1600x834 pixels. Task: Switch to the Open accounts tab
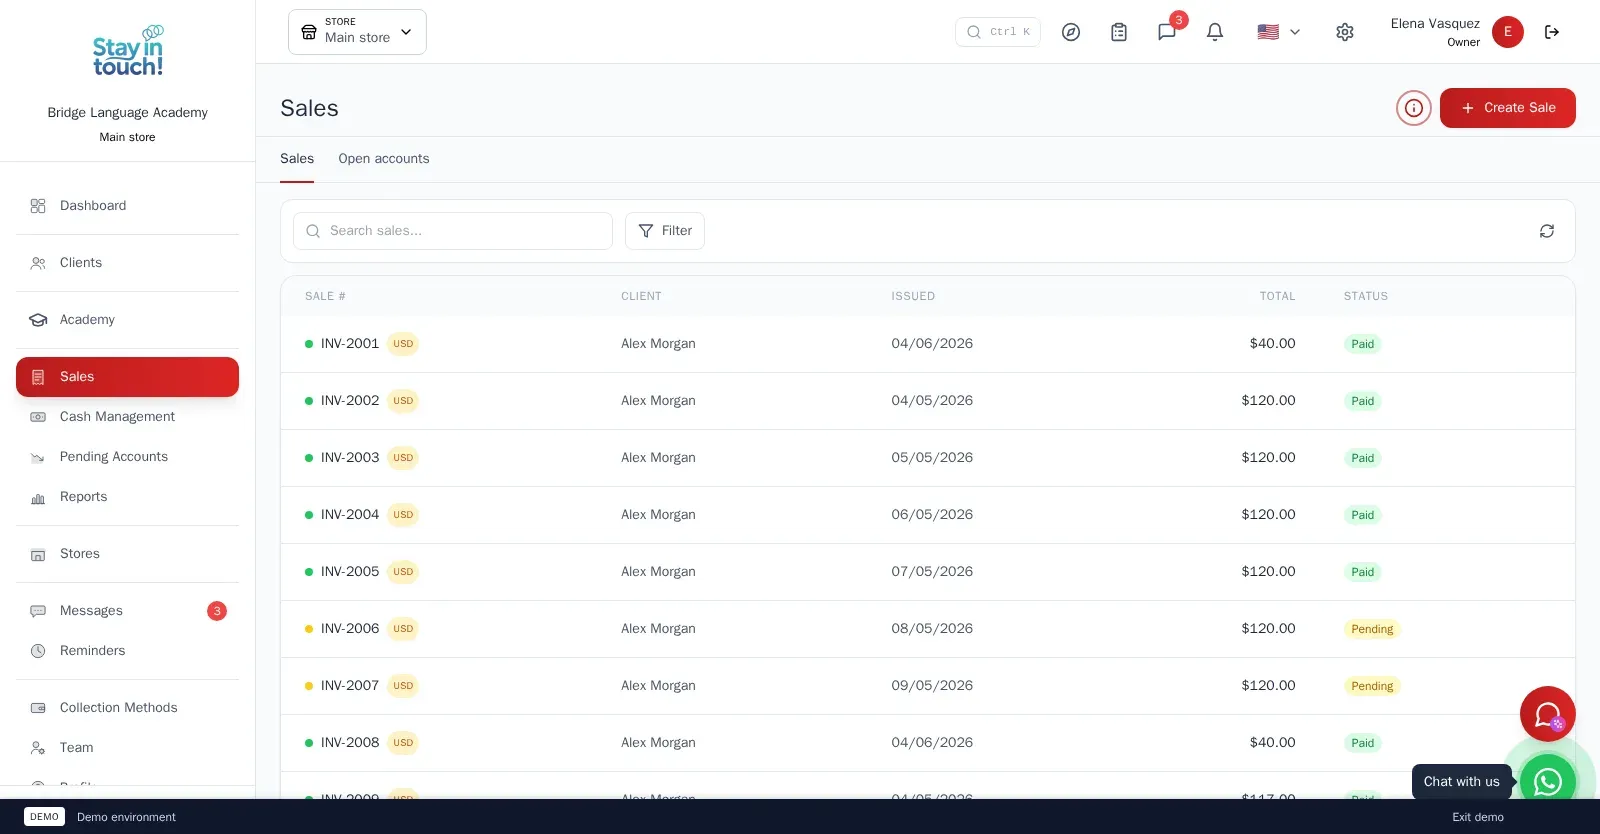384,159
